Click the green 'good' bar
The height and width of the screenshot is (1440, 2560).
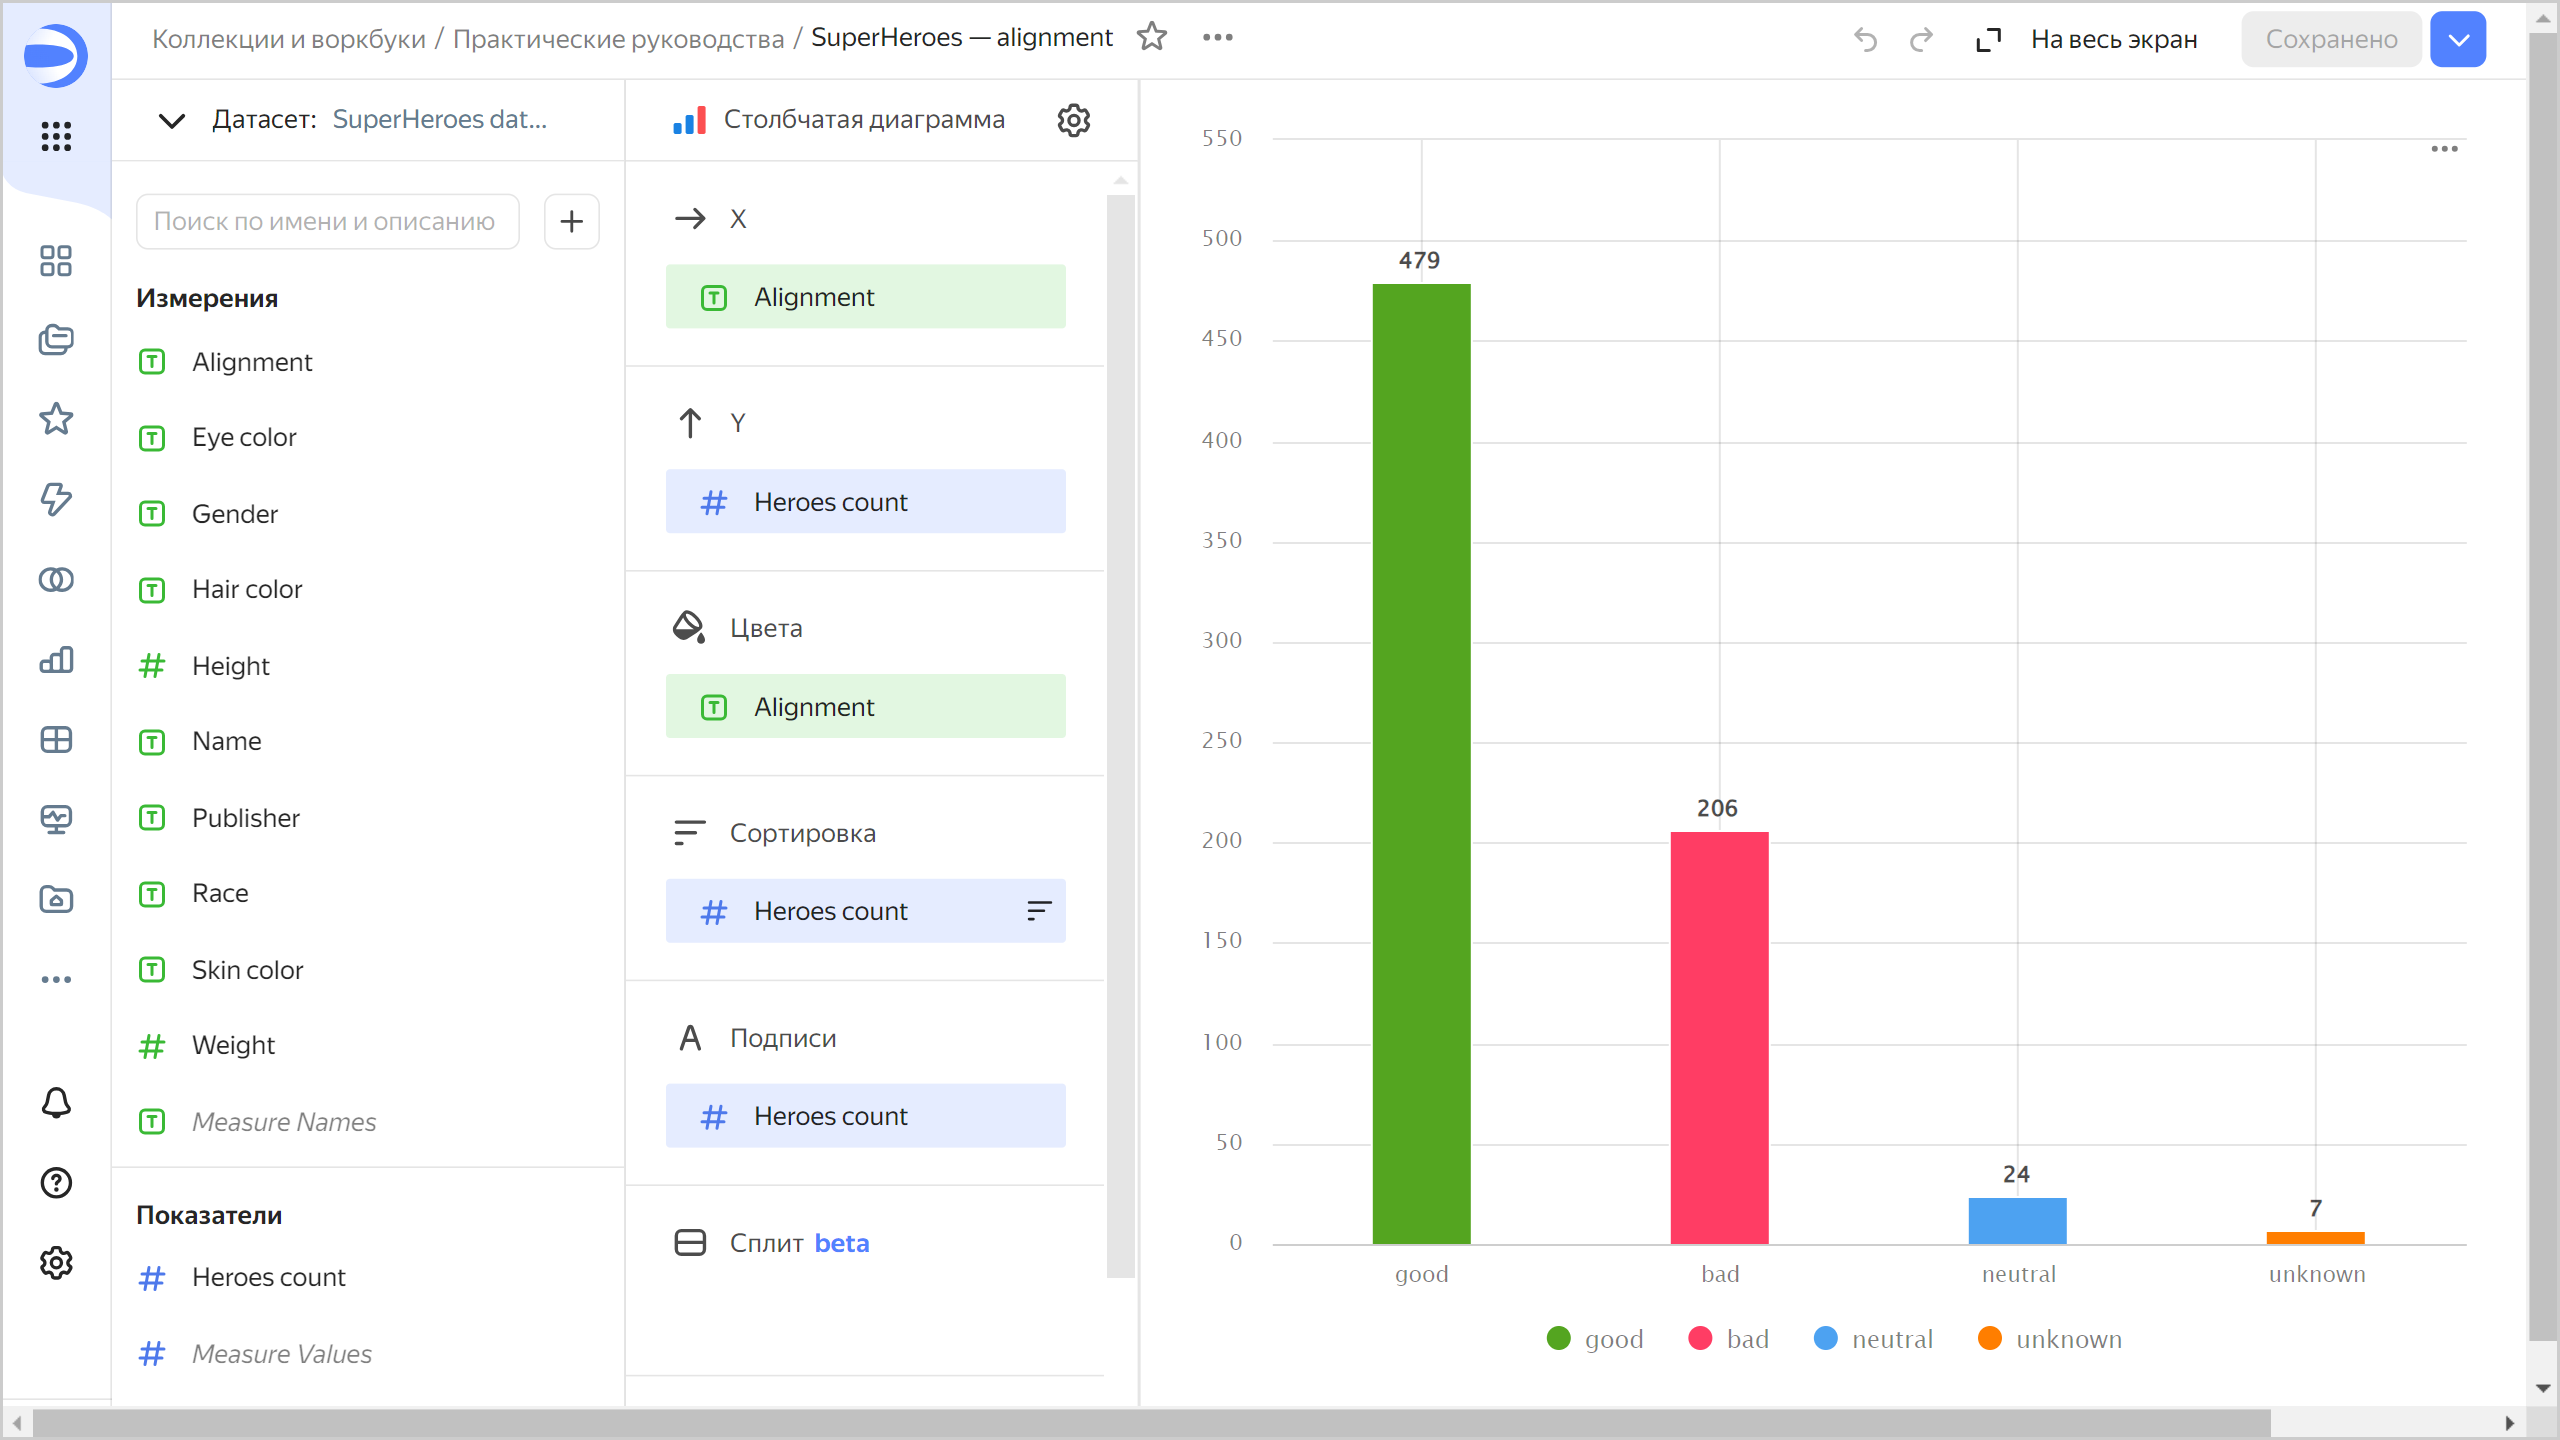tap(1421, 760)
